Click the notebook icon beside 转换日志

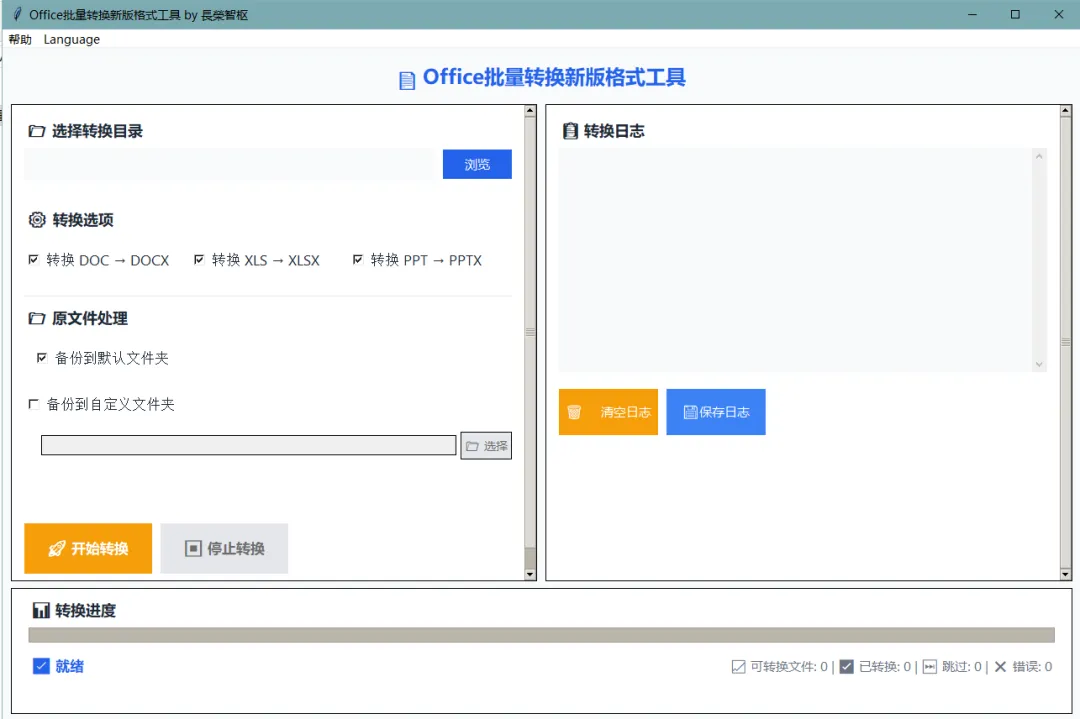pos(570,131)
